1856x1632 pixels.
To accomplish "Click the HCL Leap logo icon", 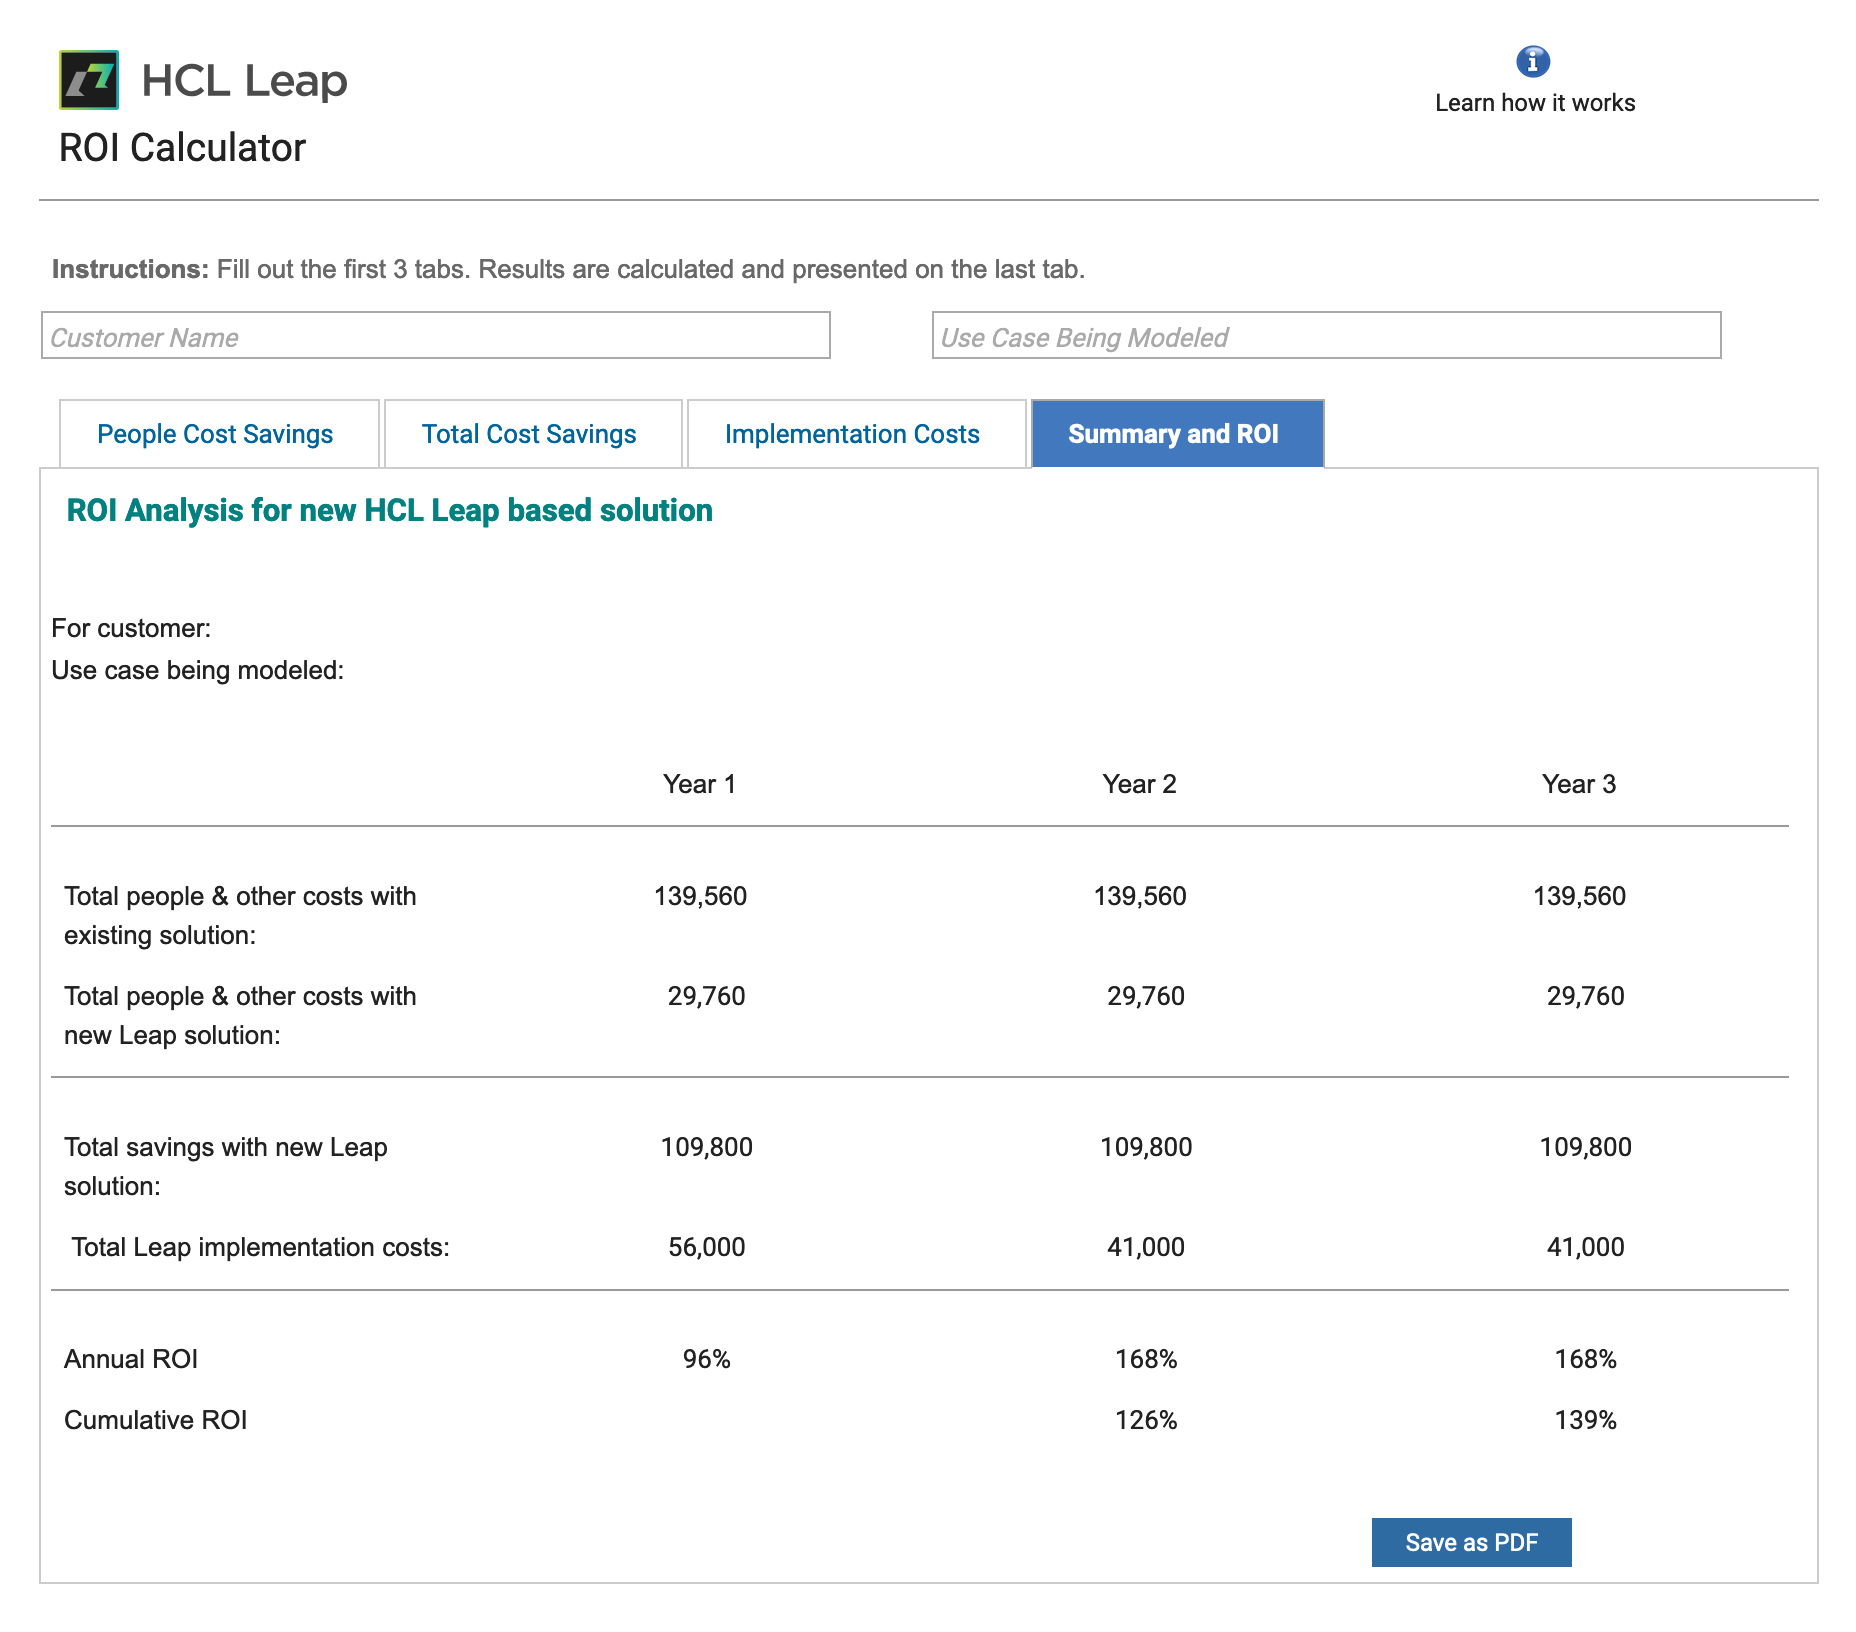I will point(89,80).
